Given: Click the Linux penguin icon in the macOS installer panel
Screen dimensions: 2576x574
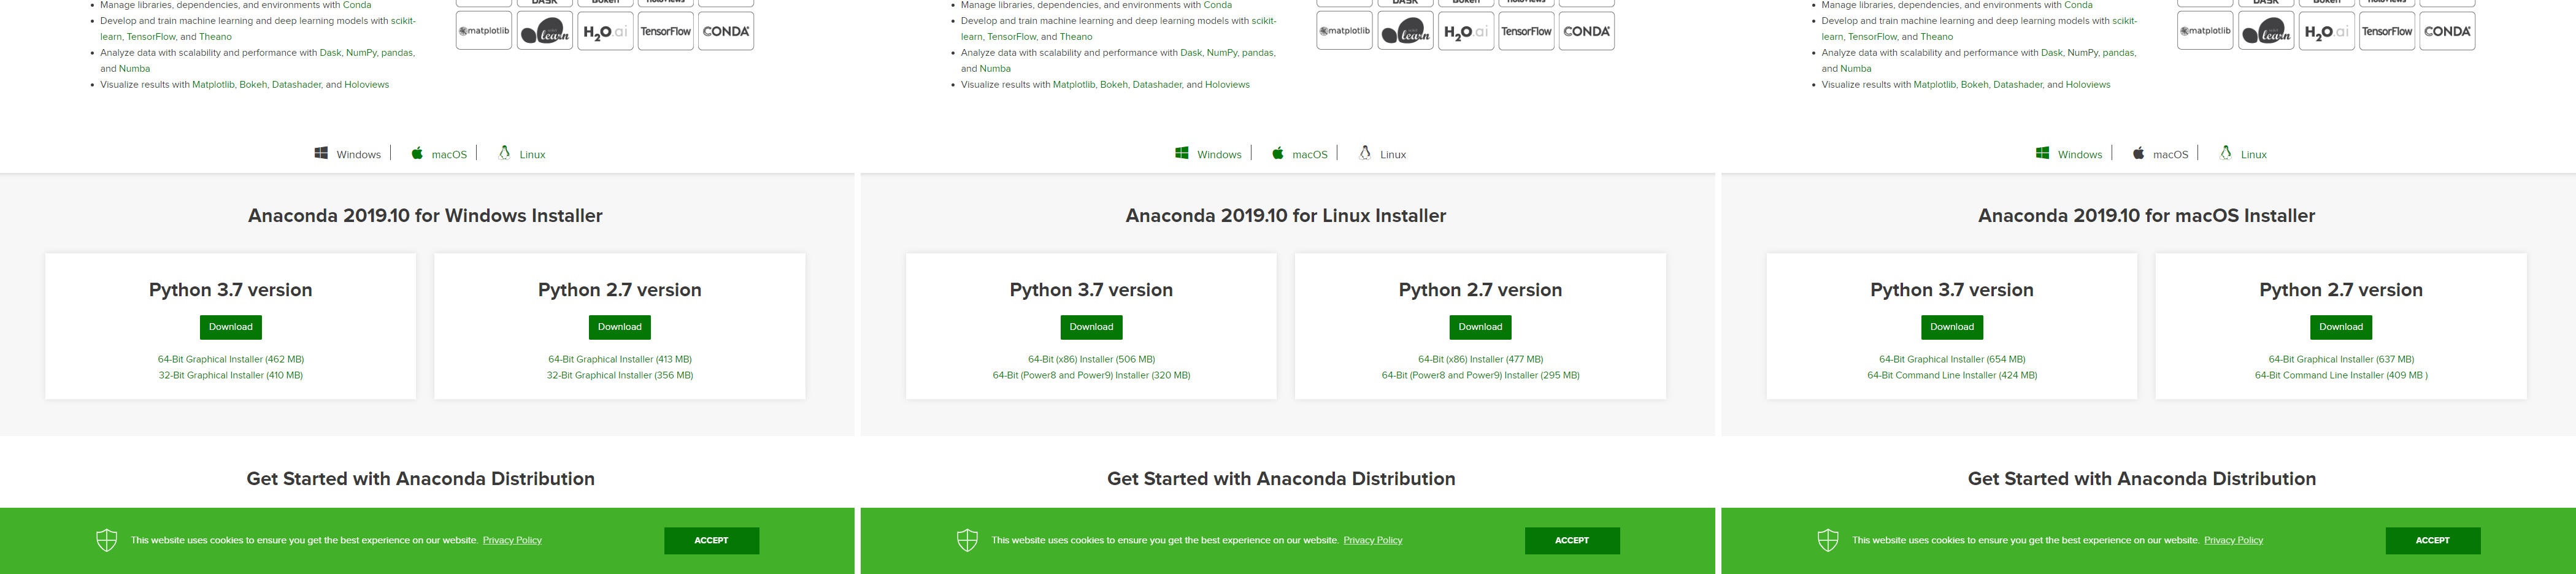Looking at the screenshot, I should point(2226,152).
